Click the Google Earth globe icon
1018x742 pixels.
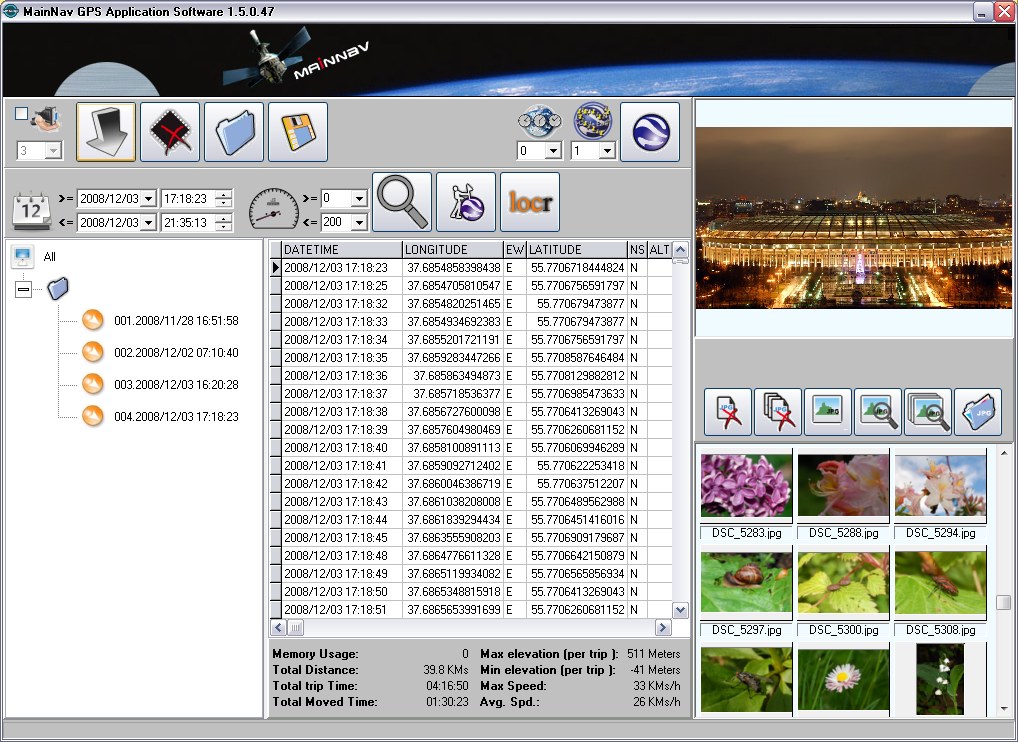pos(650,132)
